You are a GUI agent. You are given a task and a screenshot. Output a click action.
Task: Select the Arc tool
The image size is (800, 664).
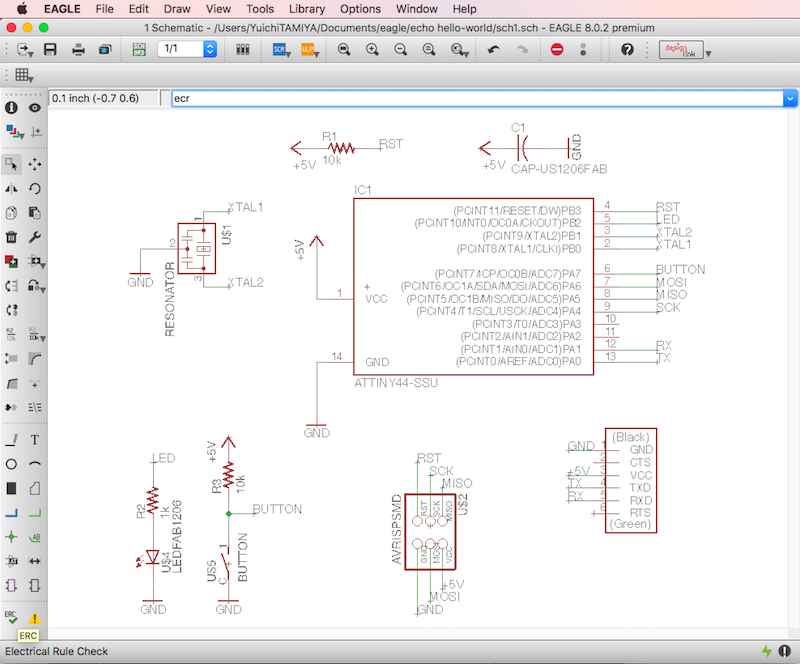(x=35, y=464)
